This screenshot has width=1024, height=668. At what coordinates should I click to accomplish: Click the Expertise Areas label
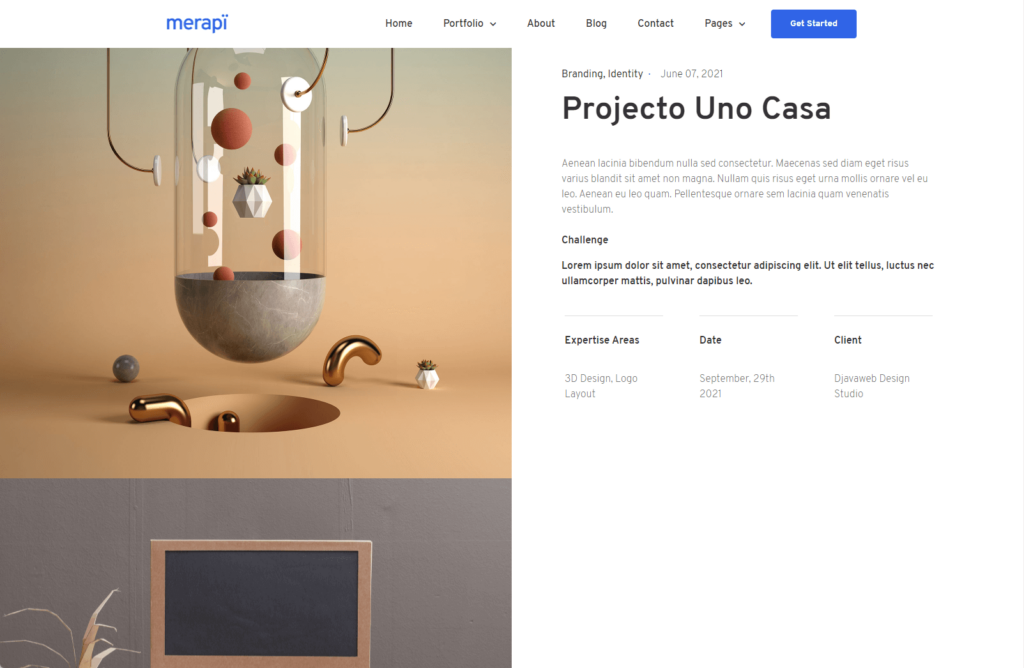point(601,340)
